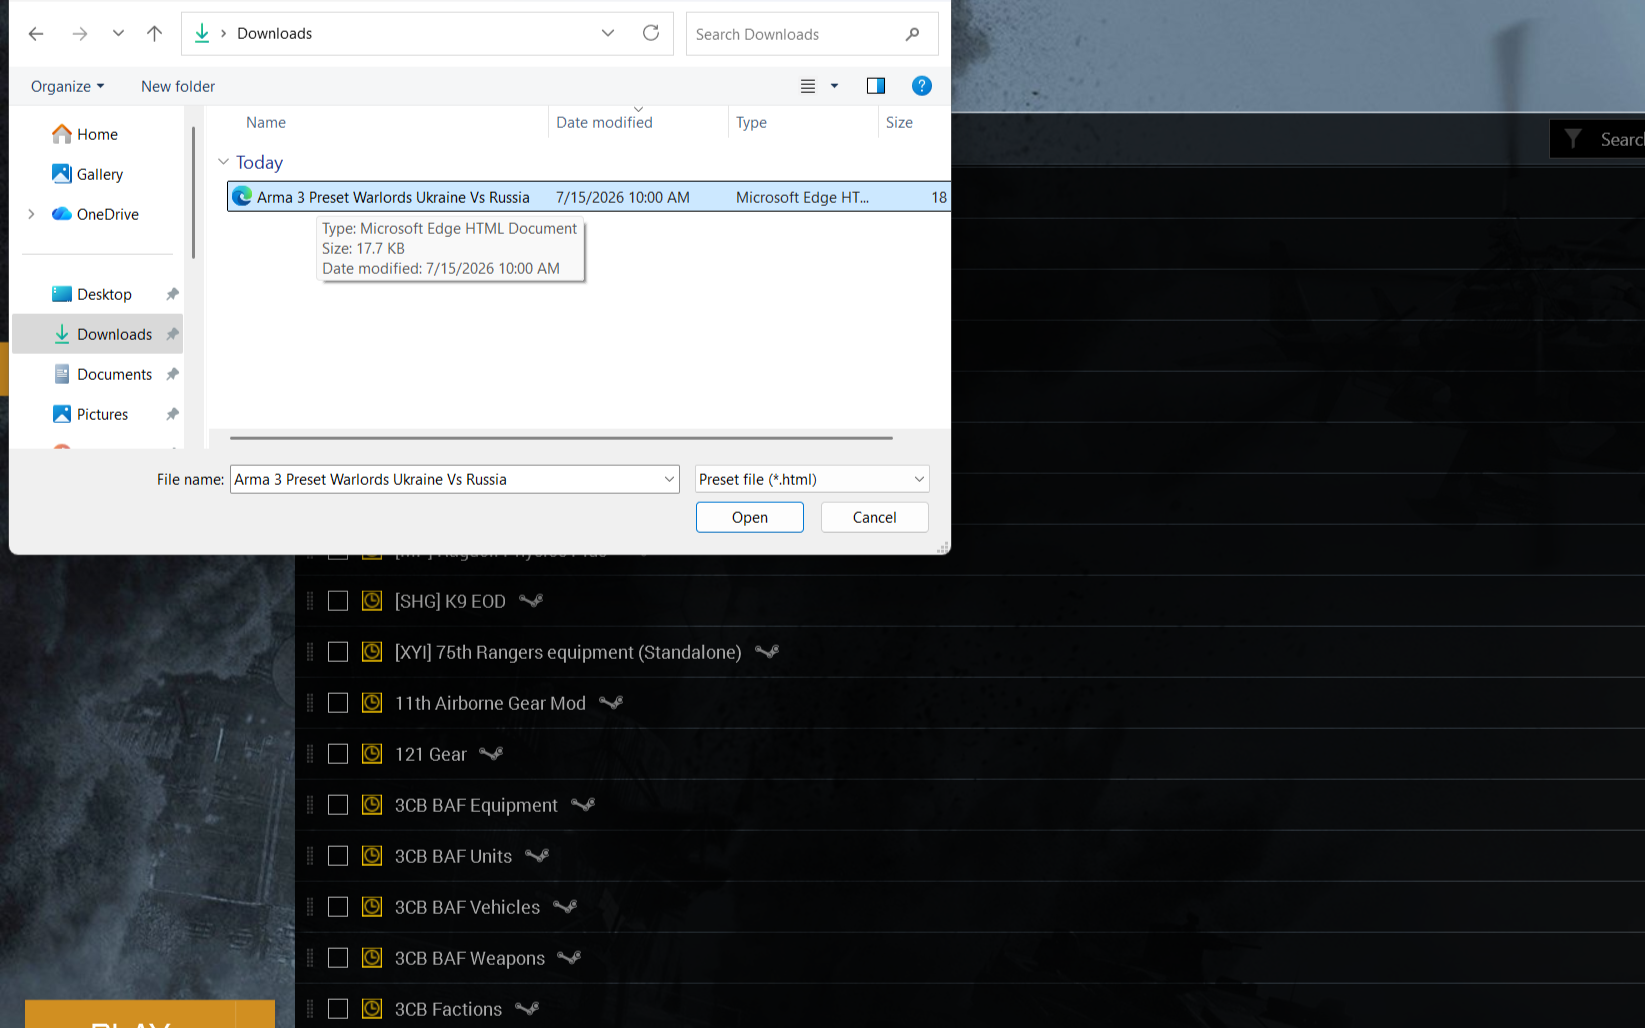Open view options dropdown arrow
The image size is (1645, 1028).
click(x=834, y=86)
